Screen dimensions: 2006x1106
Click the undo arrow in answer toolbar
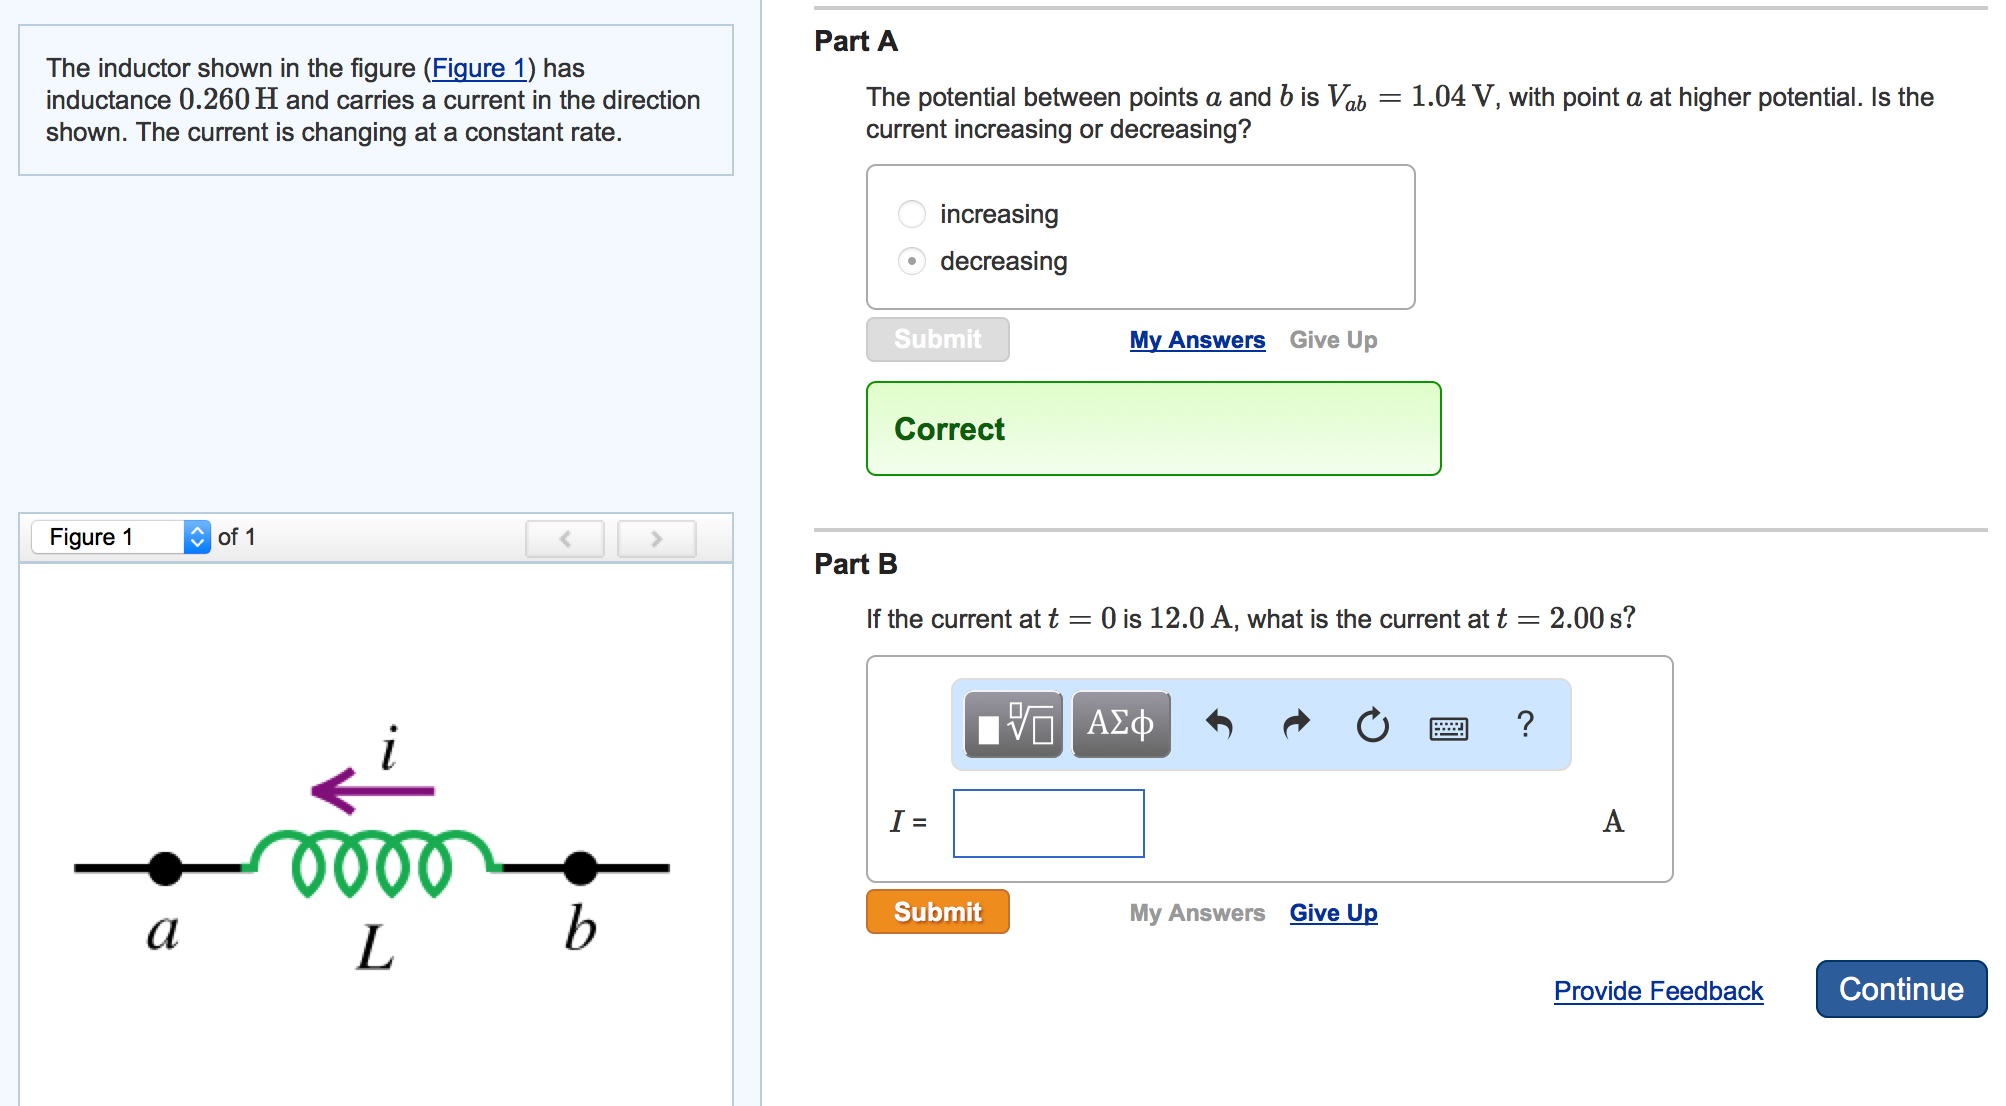1219,724
